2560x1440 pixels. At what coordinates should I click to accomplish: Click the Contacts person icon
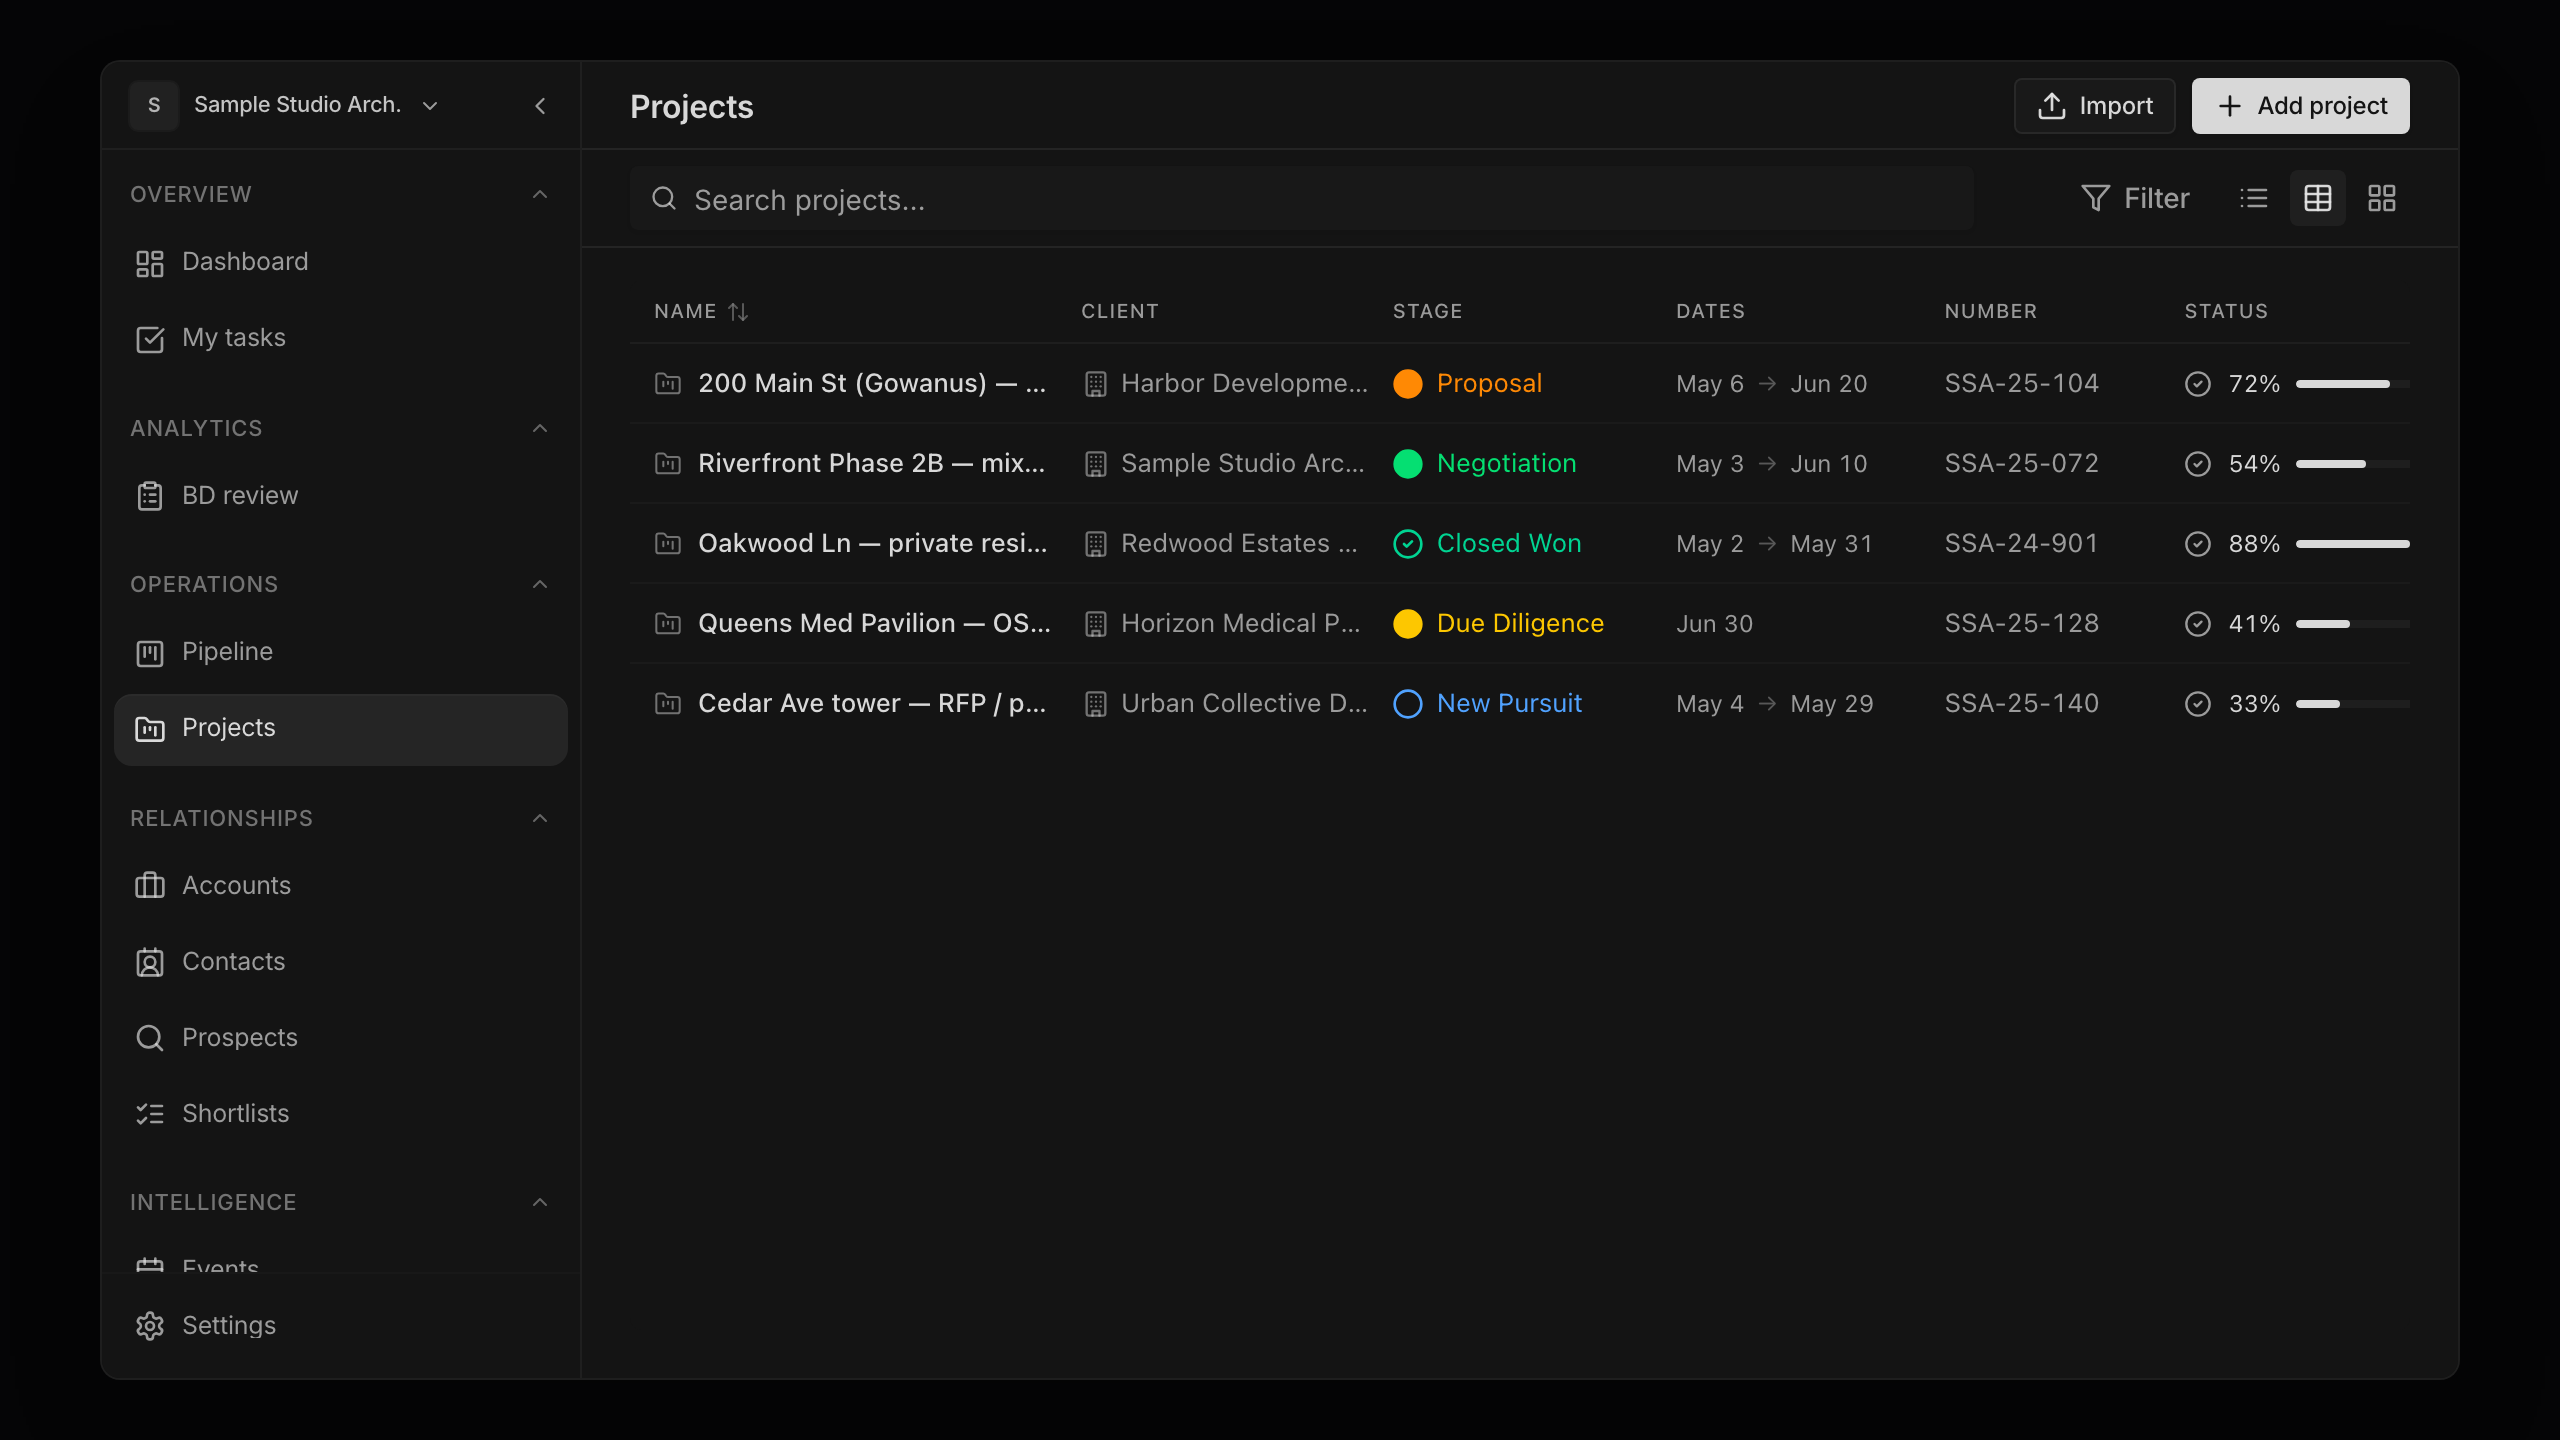[x=150, y=962]
